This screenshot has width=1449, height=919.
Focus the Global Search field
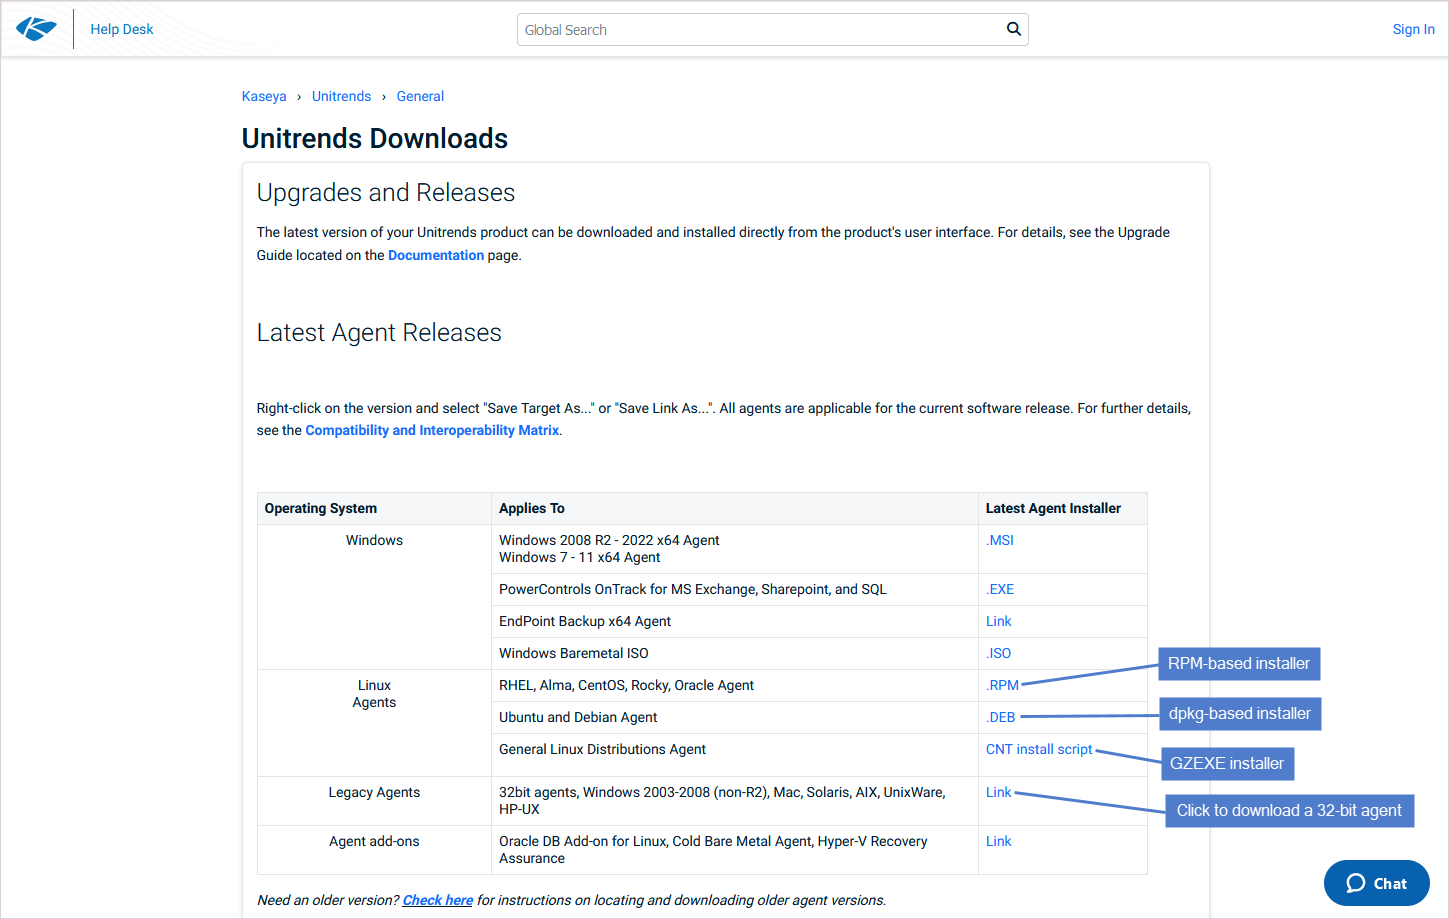(x=772, y=30)
